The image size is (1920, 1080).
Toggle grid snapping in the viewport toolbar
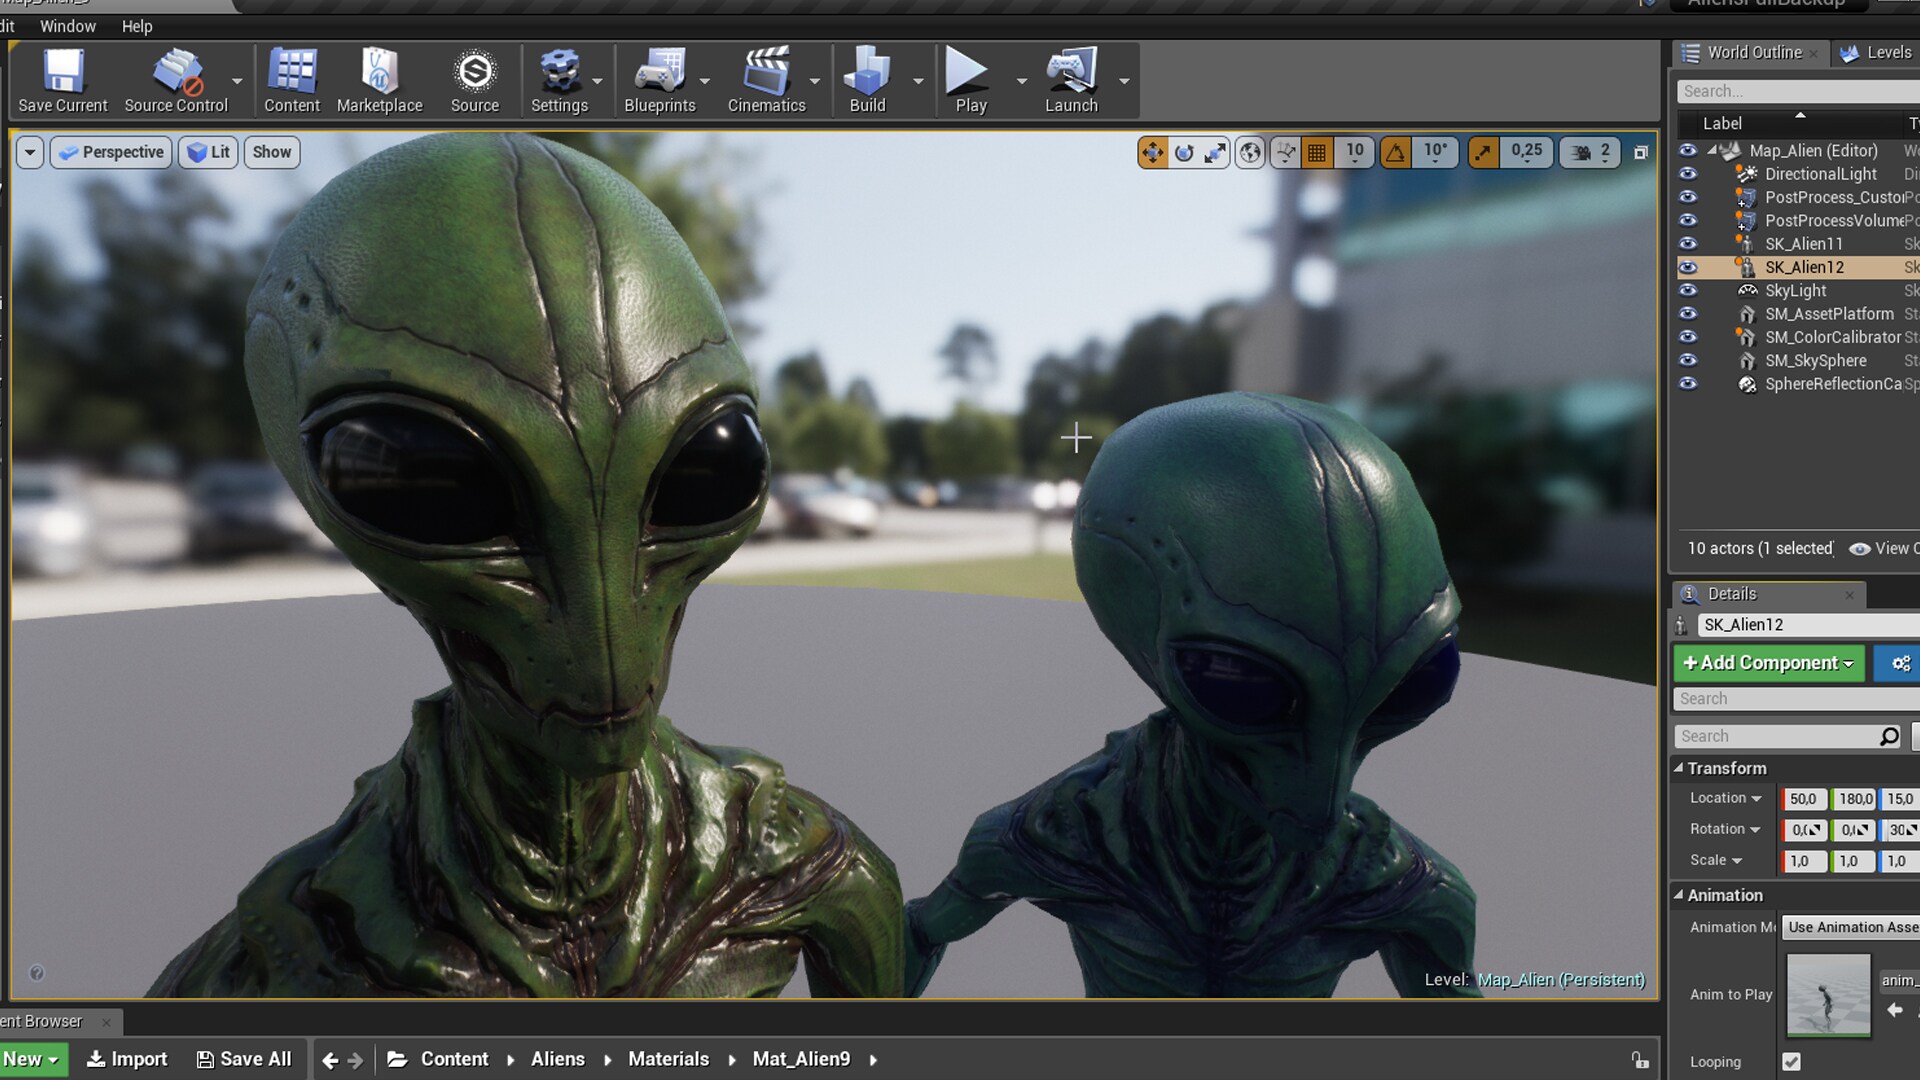pos(1318,152)
